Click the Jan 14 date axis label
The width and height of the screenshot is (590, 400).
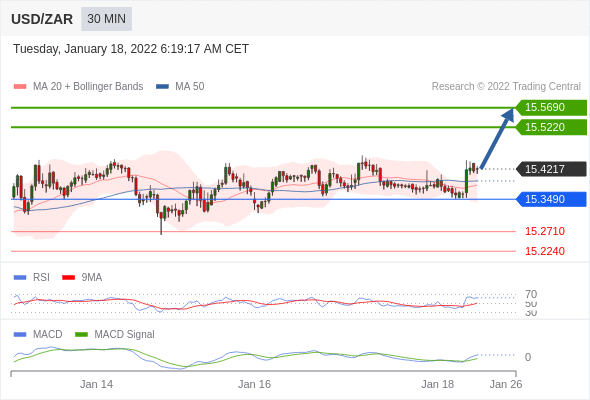point(96,384)
